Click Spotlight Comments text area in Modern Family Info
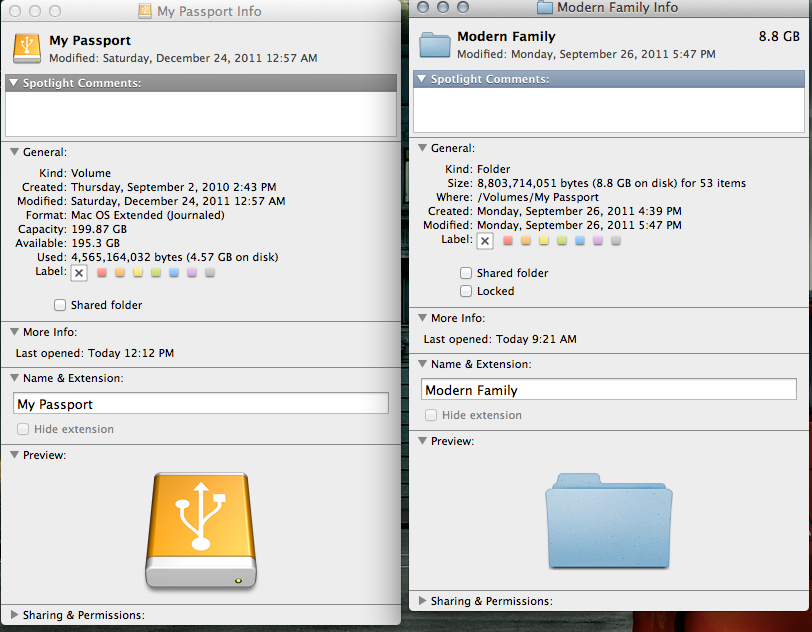Image resolution: width=812 pixels, height=632 pixels. coord(608,110)
